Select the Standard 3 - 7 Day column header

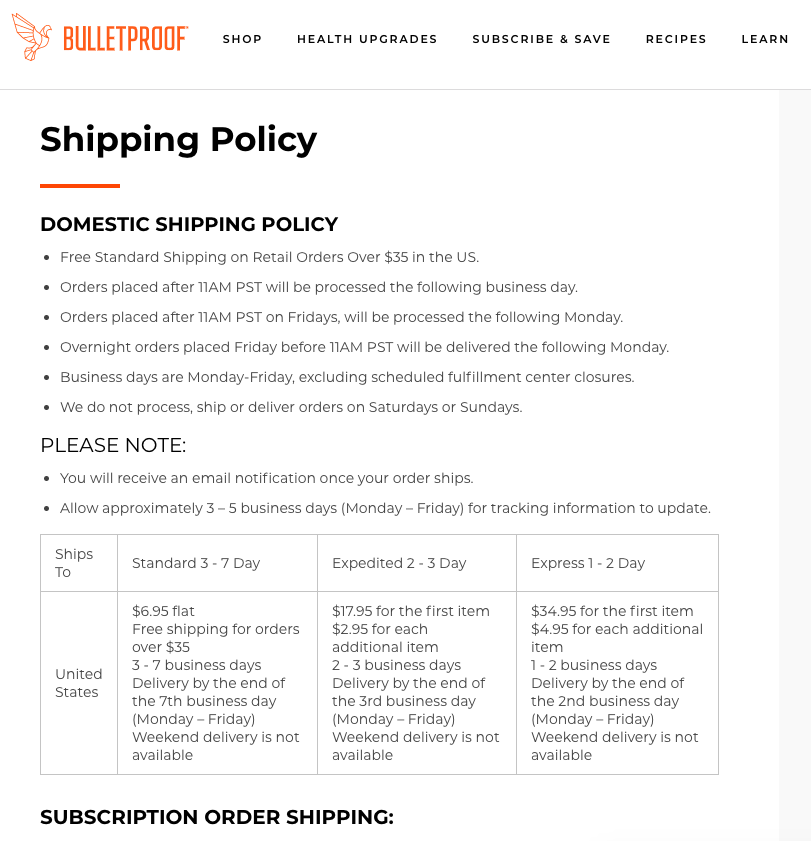pos(196,563)
